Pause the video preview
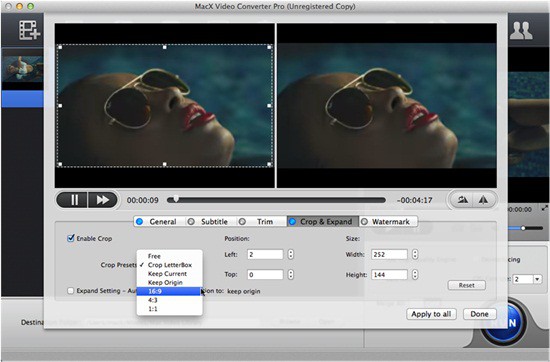The image size is (550, 362). 73,200
